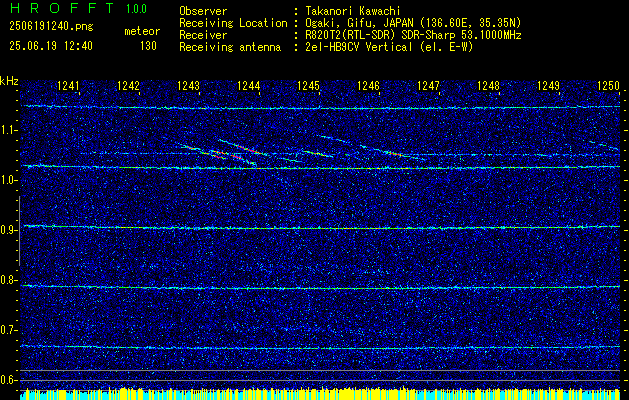
Task: Click the Observer label
Action: [x=203, y=11]
